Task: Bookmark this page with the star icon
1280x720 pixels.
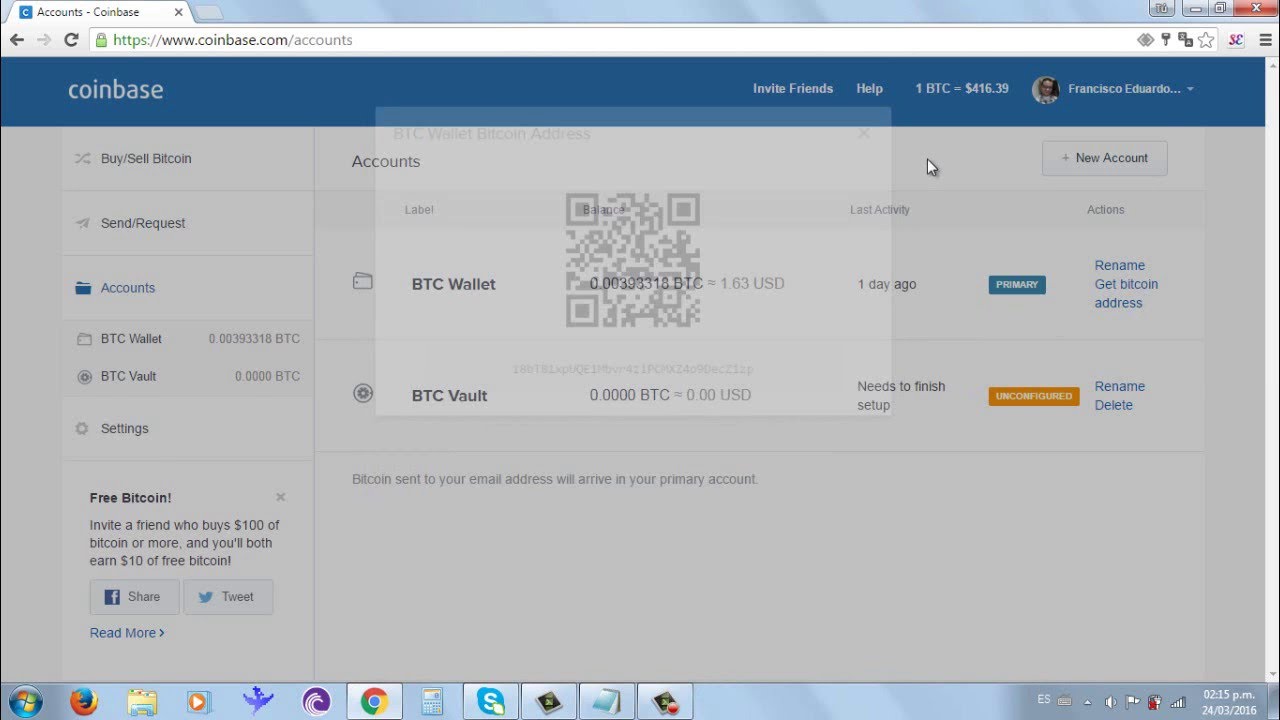Action: point(1206,40)
